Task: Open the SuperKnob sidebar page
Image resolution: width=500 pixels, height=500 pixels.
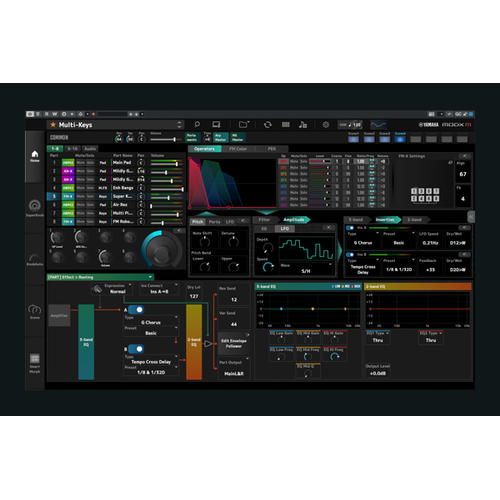Action: [x=35, y=208]
